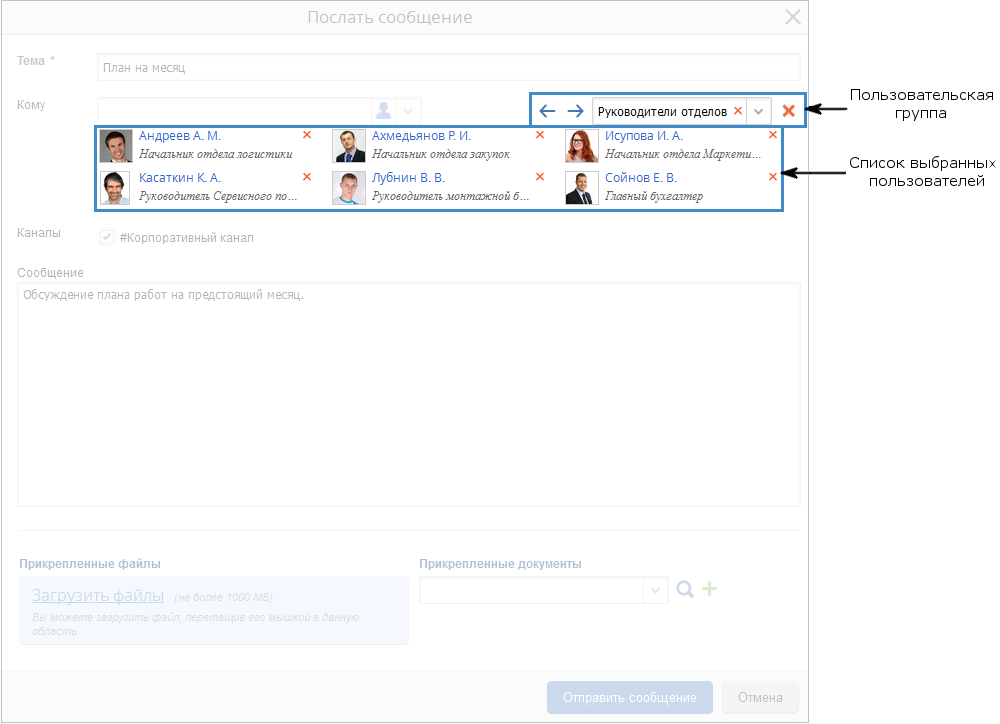
Task: Click Руководитель Сервисного по… text
Action: (218, 196)
